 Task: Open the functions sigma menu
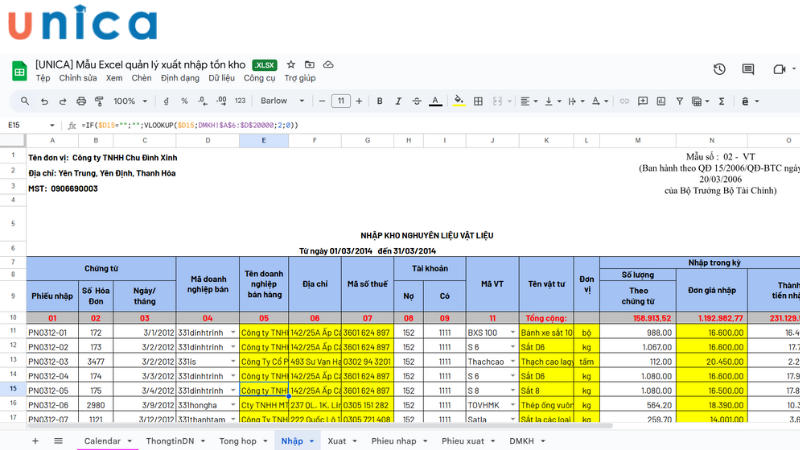pos(721,101)
